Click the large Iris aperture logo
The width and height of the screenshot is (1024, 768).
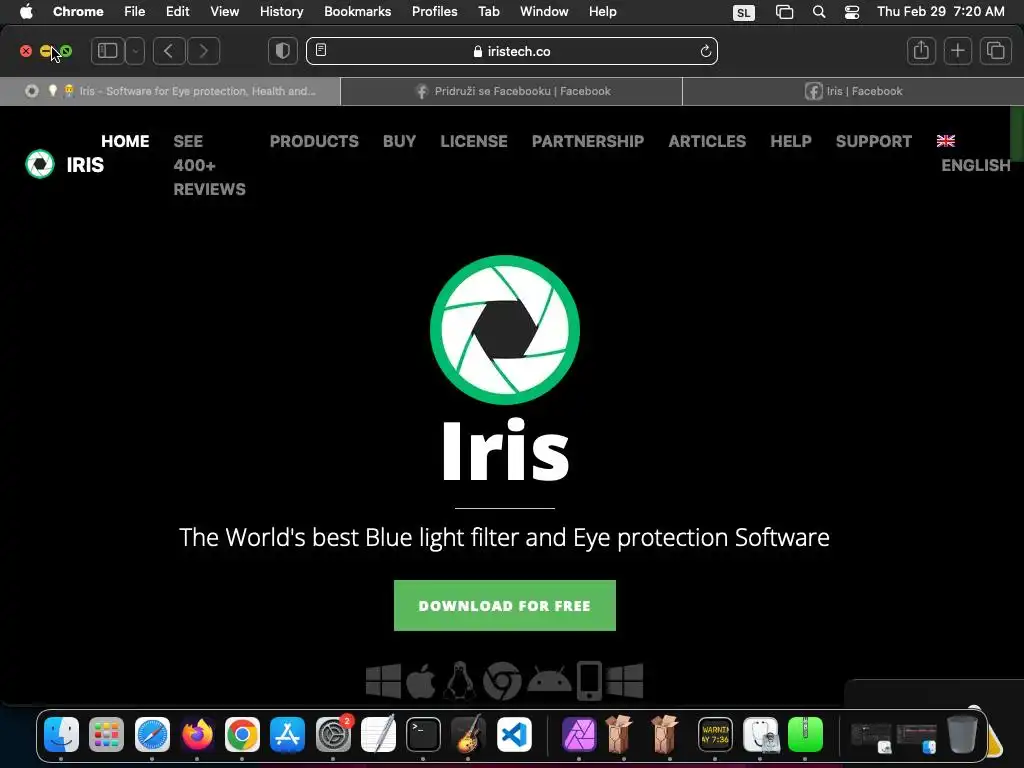coord(505,330)
